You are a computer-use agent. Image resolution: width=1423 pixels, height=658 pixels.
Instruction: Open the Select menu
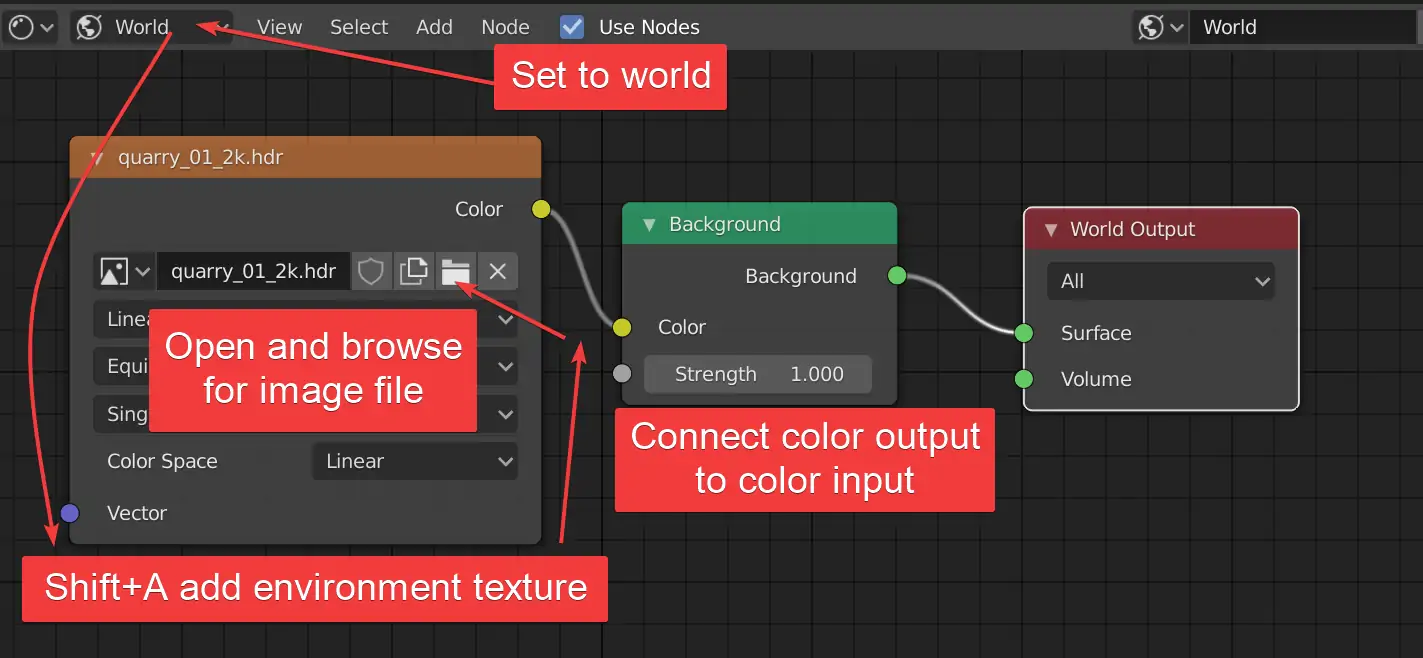click(359, 27)
